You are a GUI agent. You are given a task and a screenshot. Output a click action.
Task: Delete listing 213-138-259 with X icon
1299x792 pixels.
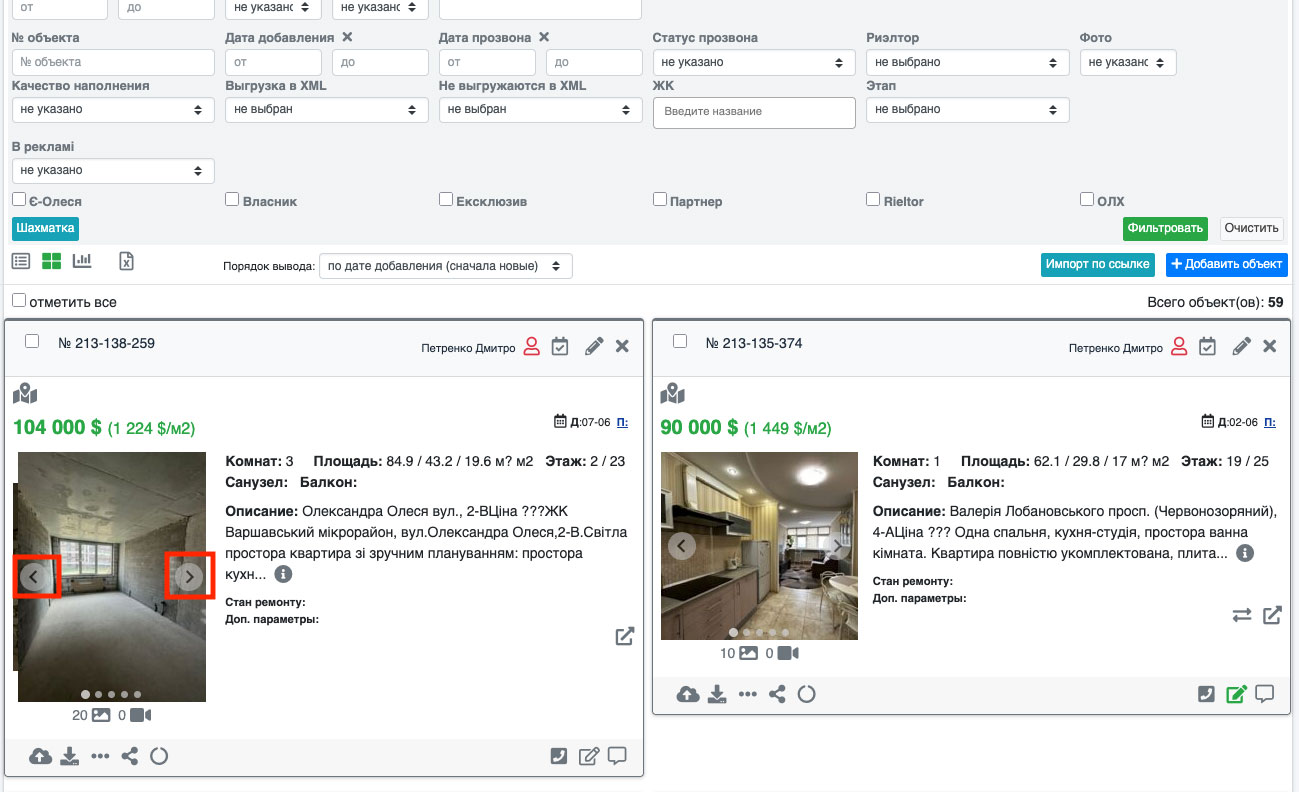tap(622, 347)
